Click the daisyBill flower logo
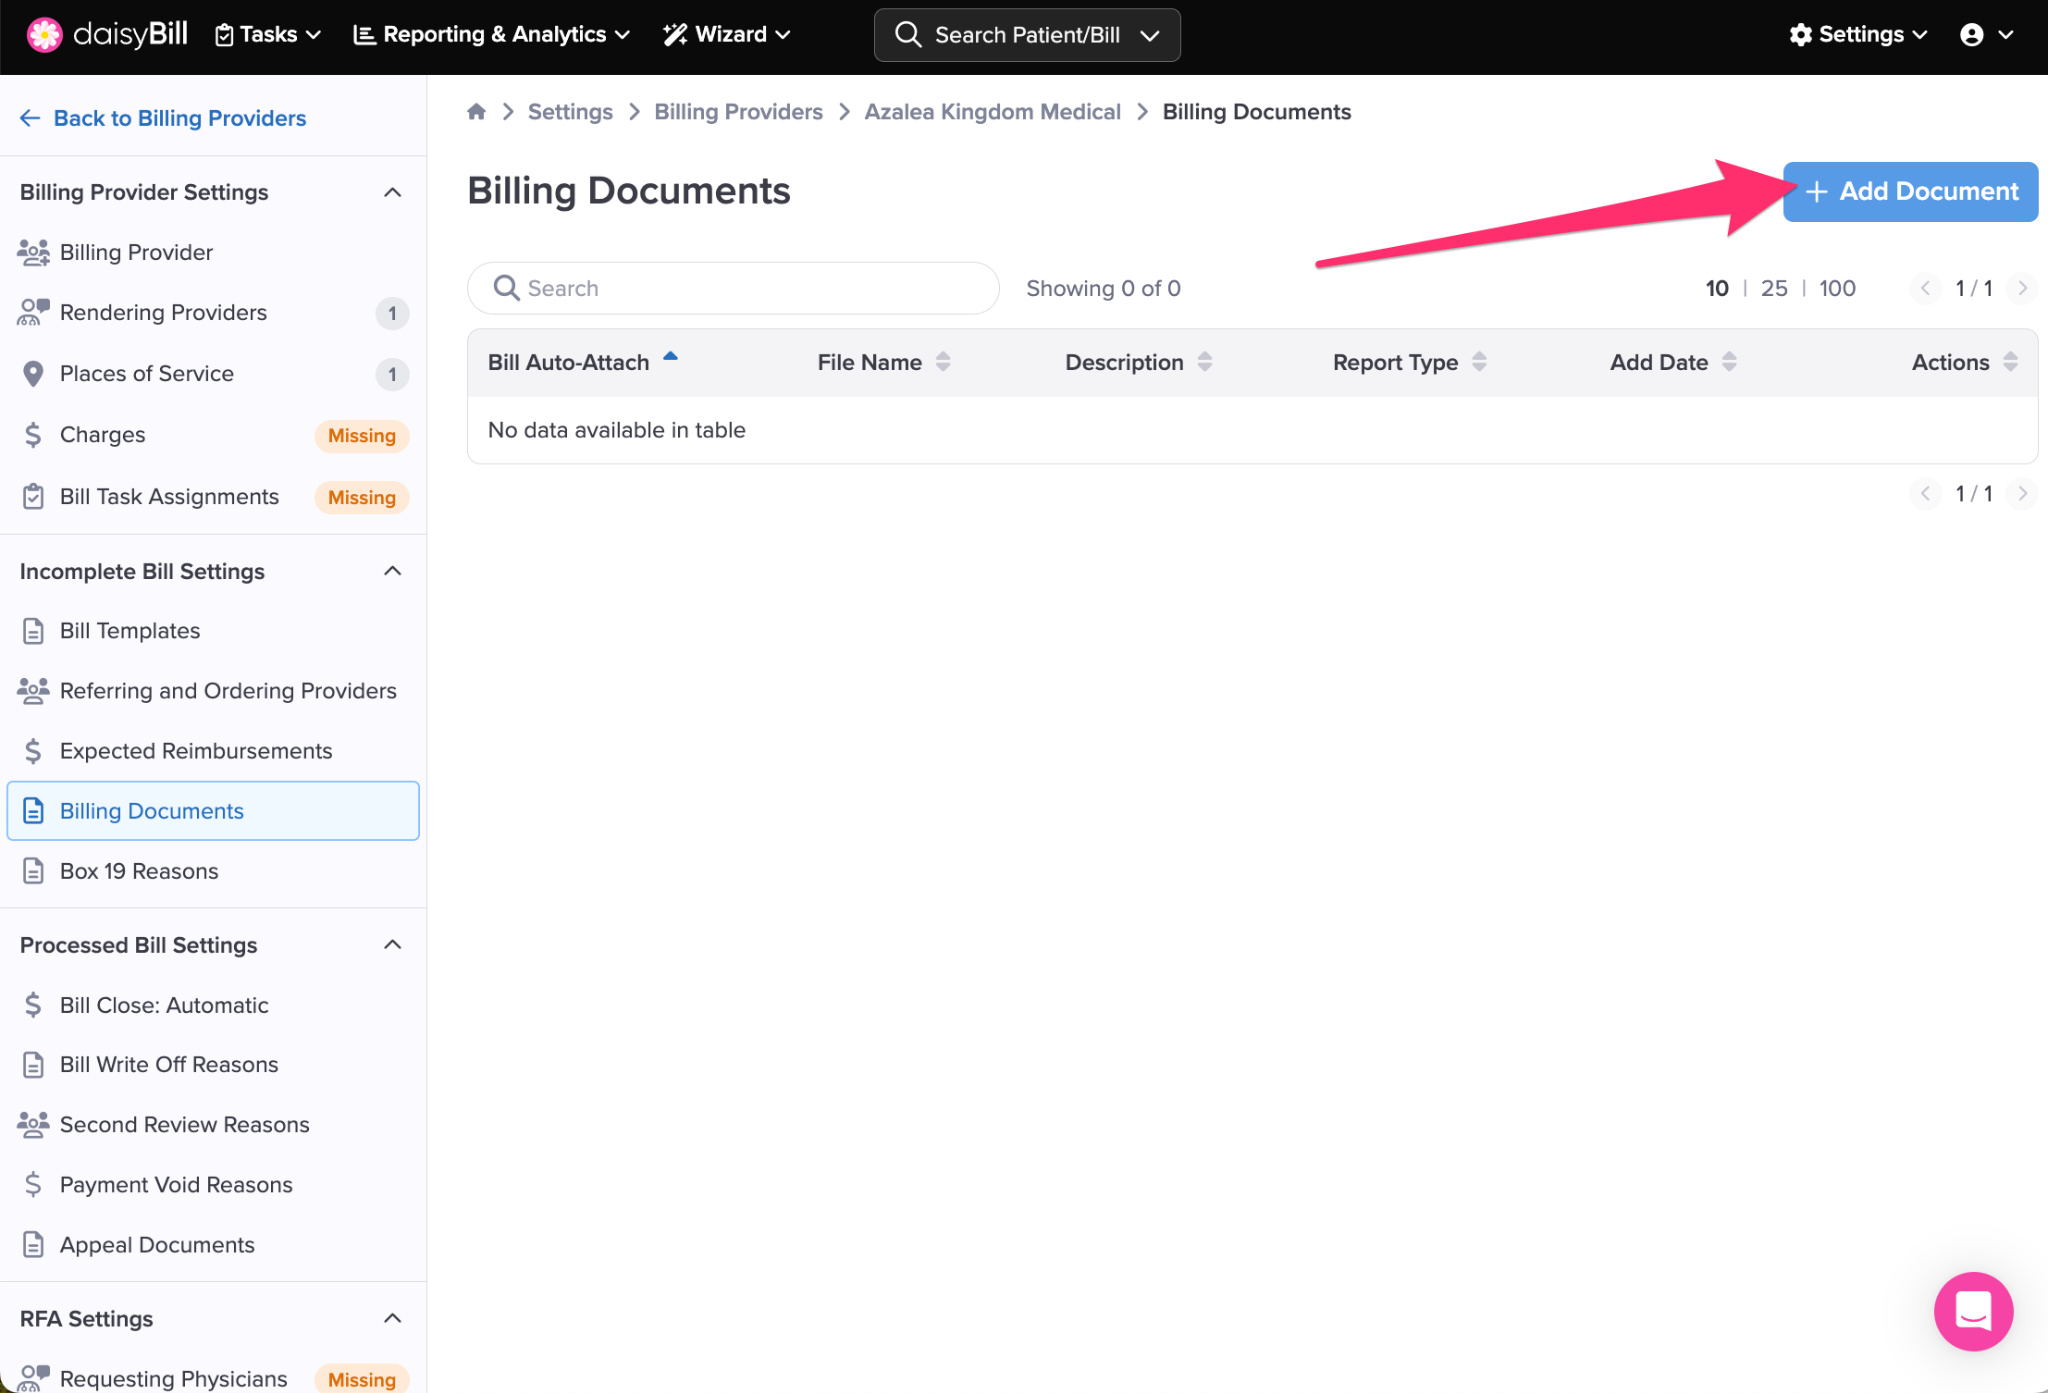 pos(44,34)
